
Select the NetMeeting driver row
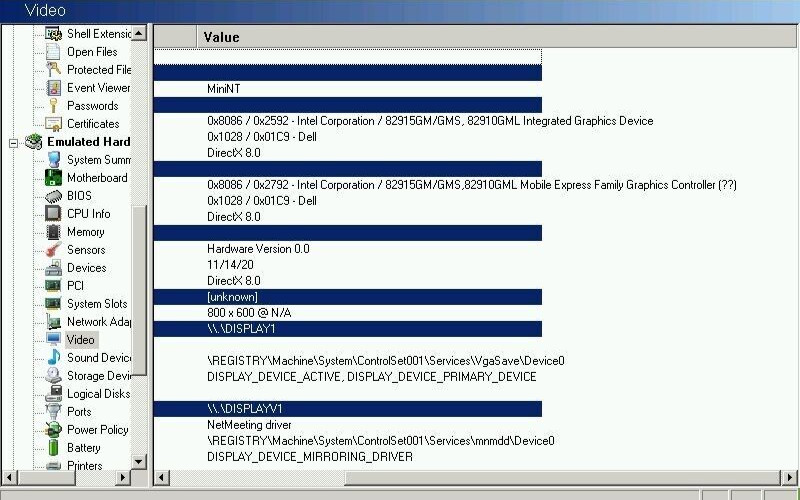347,424
